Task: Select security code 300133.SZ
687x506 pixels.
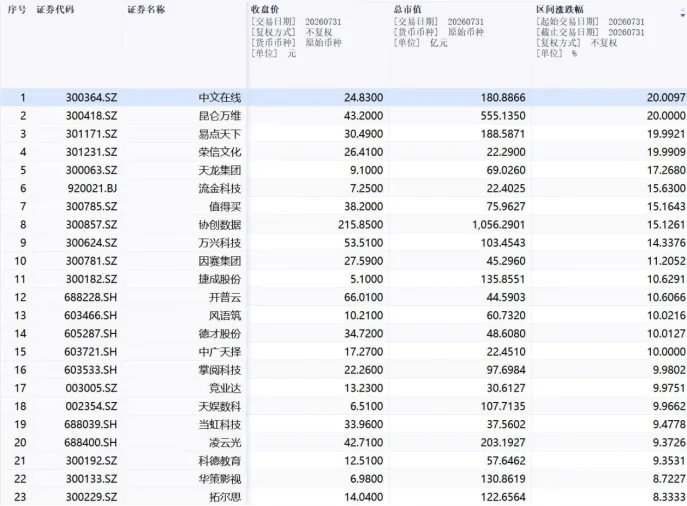Action: coord(92,479)
